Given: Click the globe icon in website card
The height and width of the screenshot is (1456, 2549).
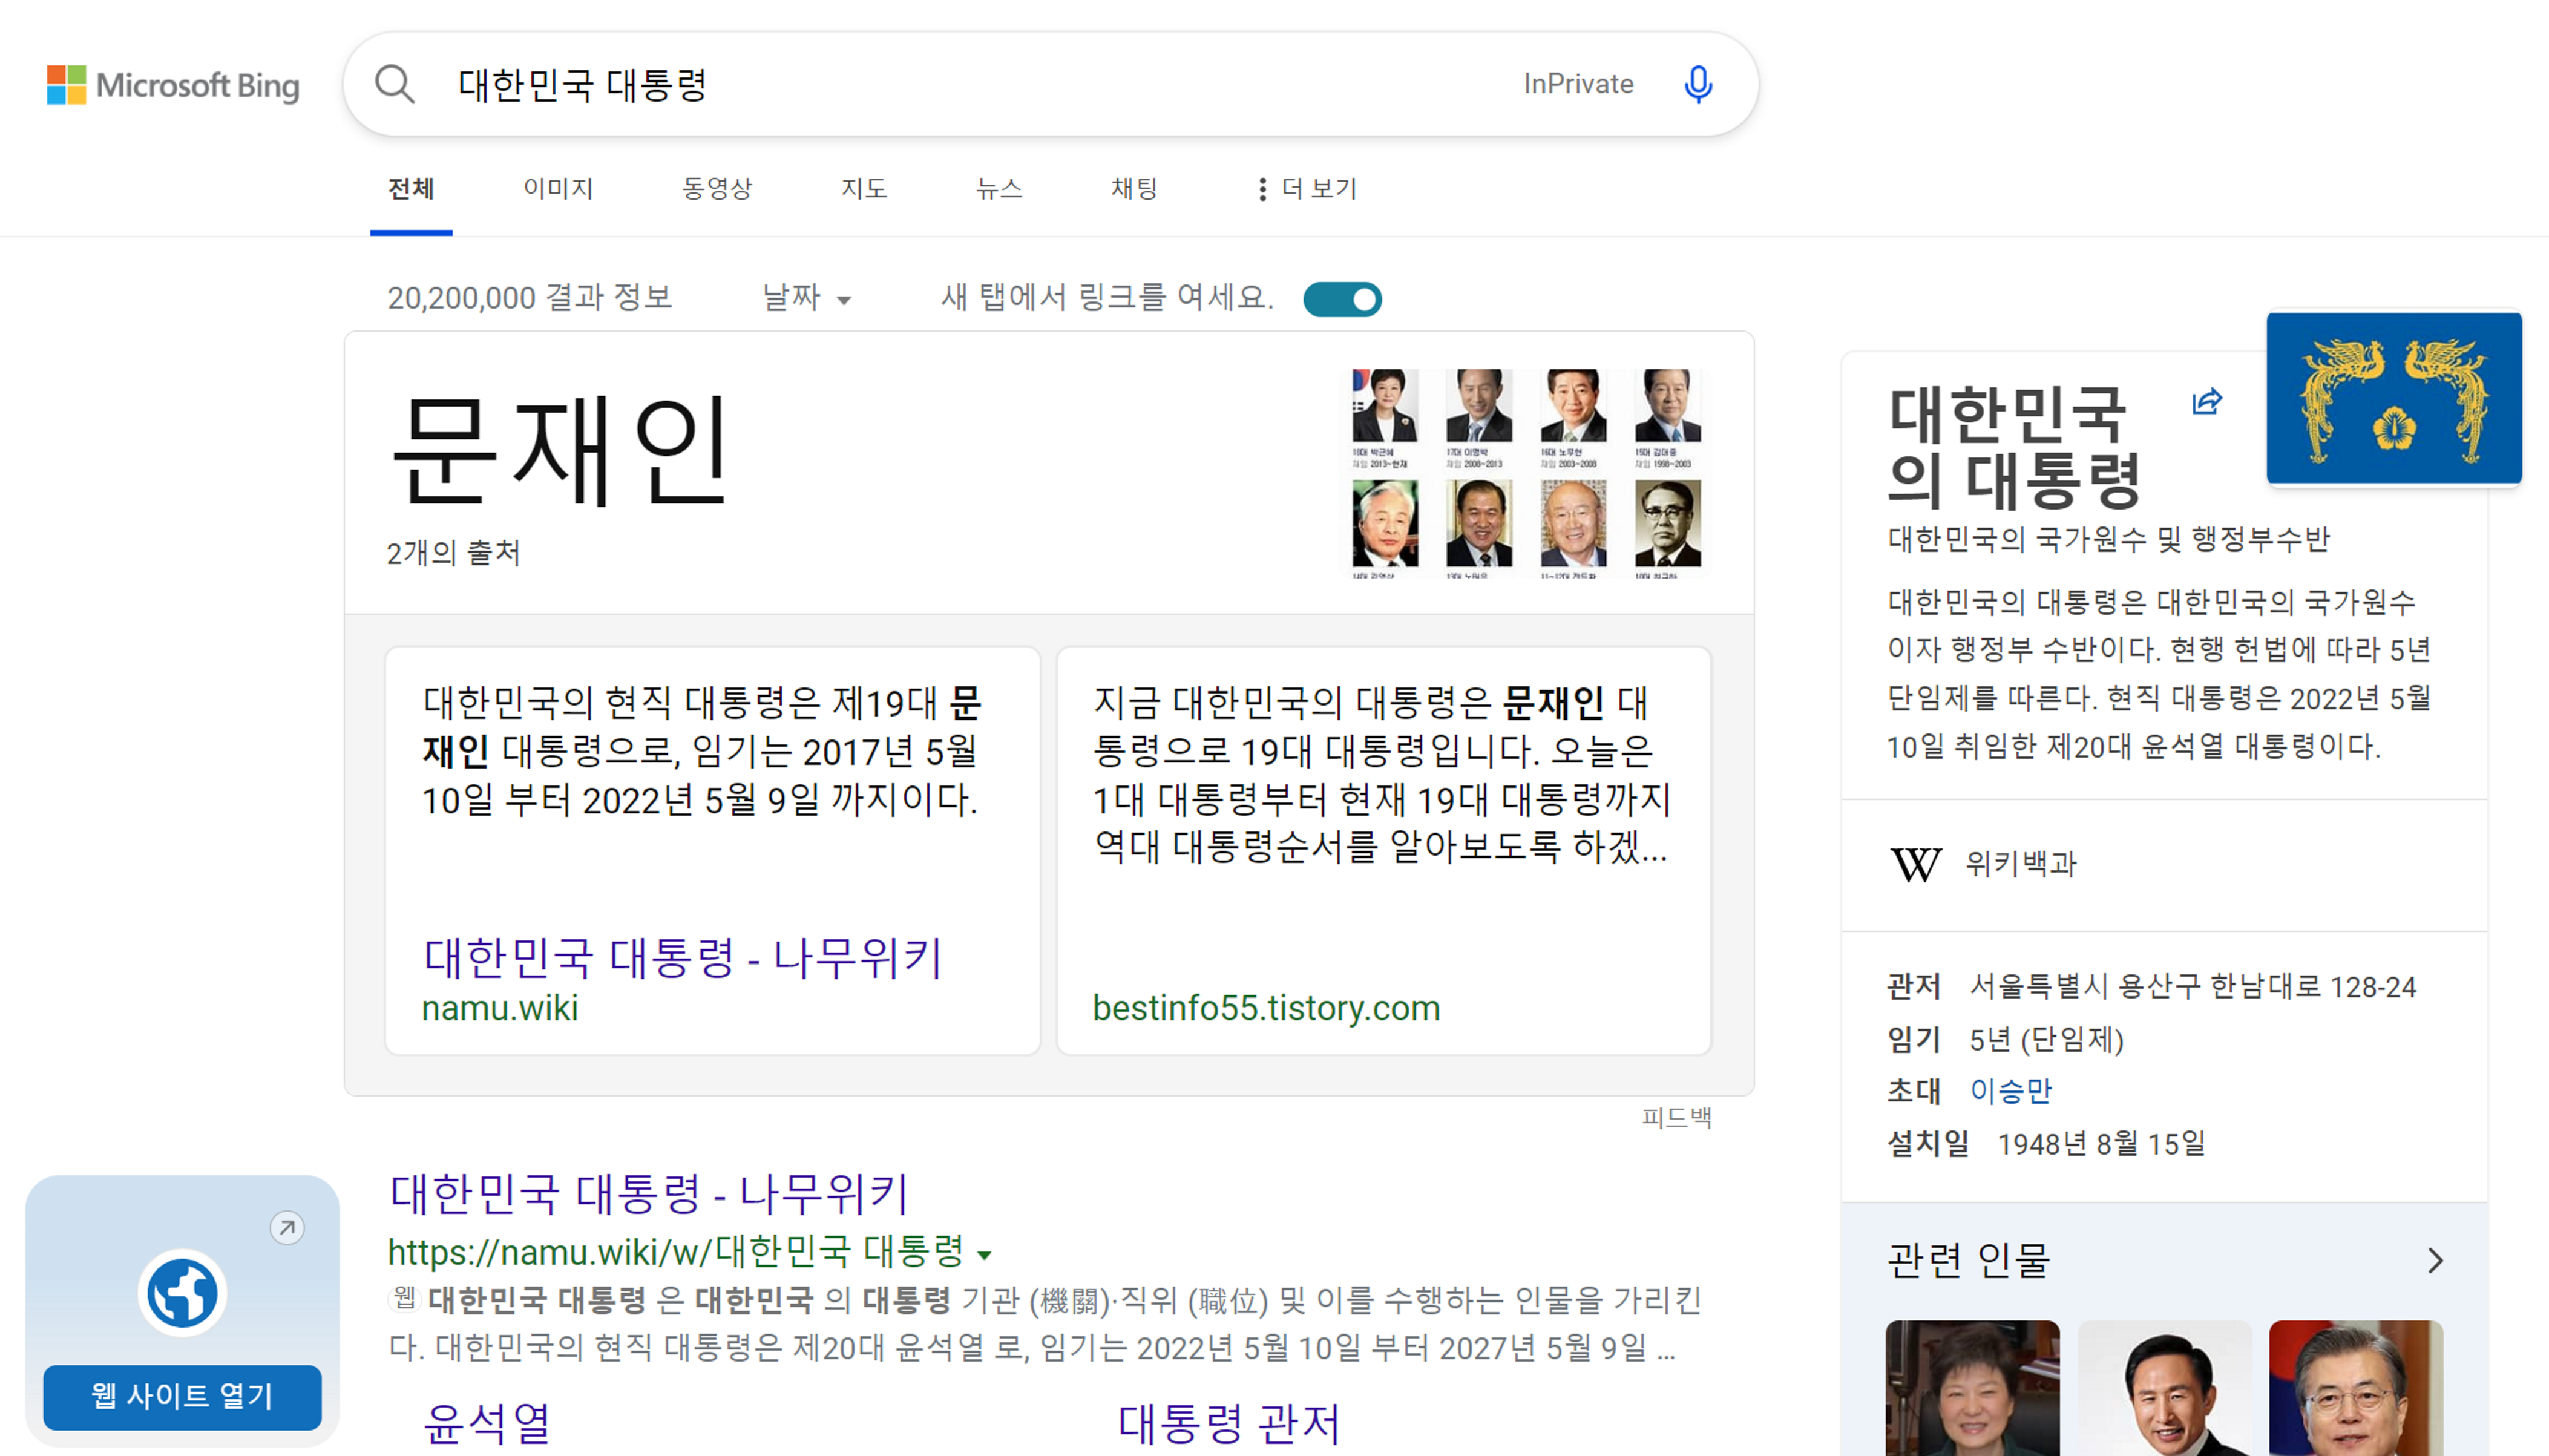Looking at the screenshot, I should click(x=182, y=1292).
